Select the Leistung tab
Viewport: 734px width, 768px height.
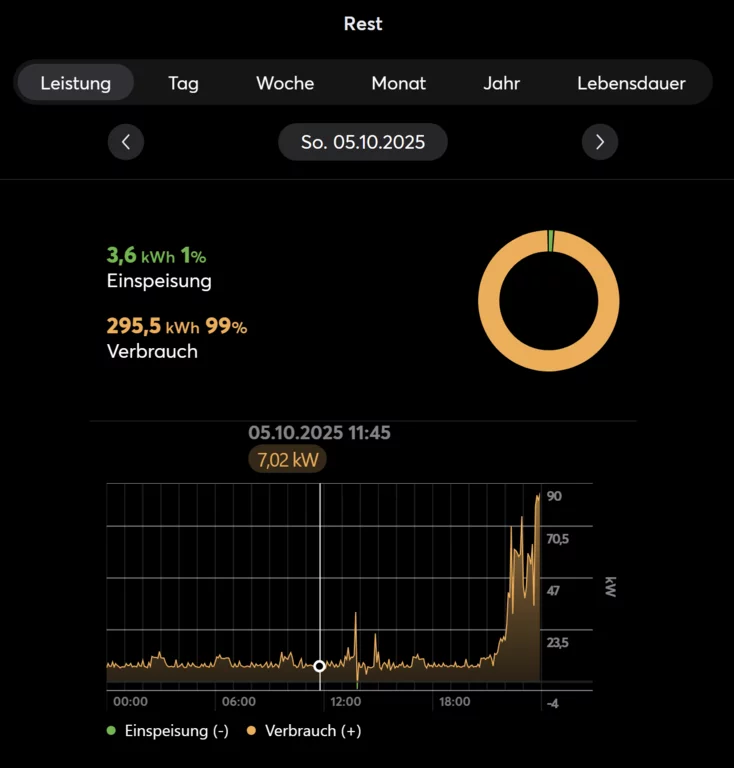[x=75, y=83]
